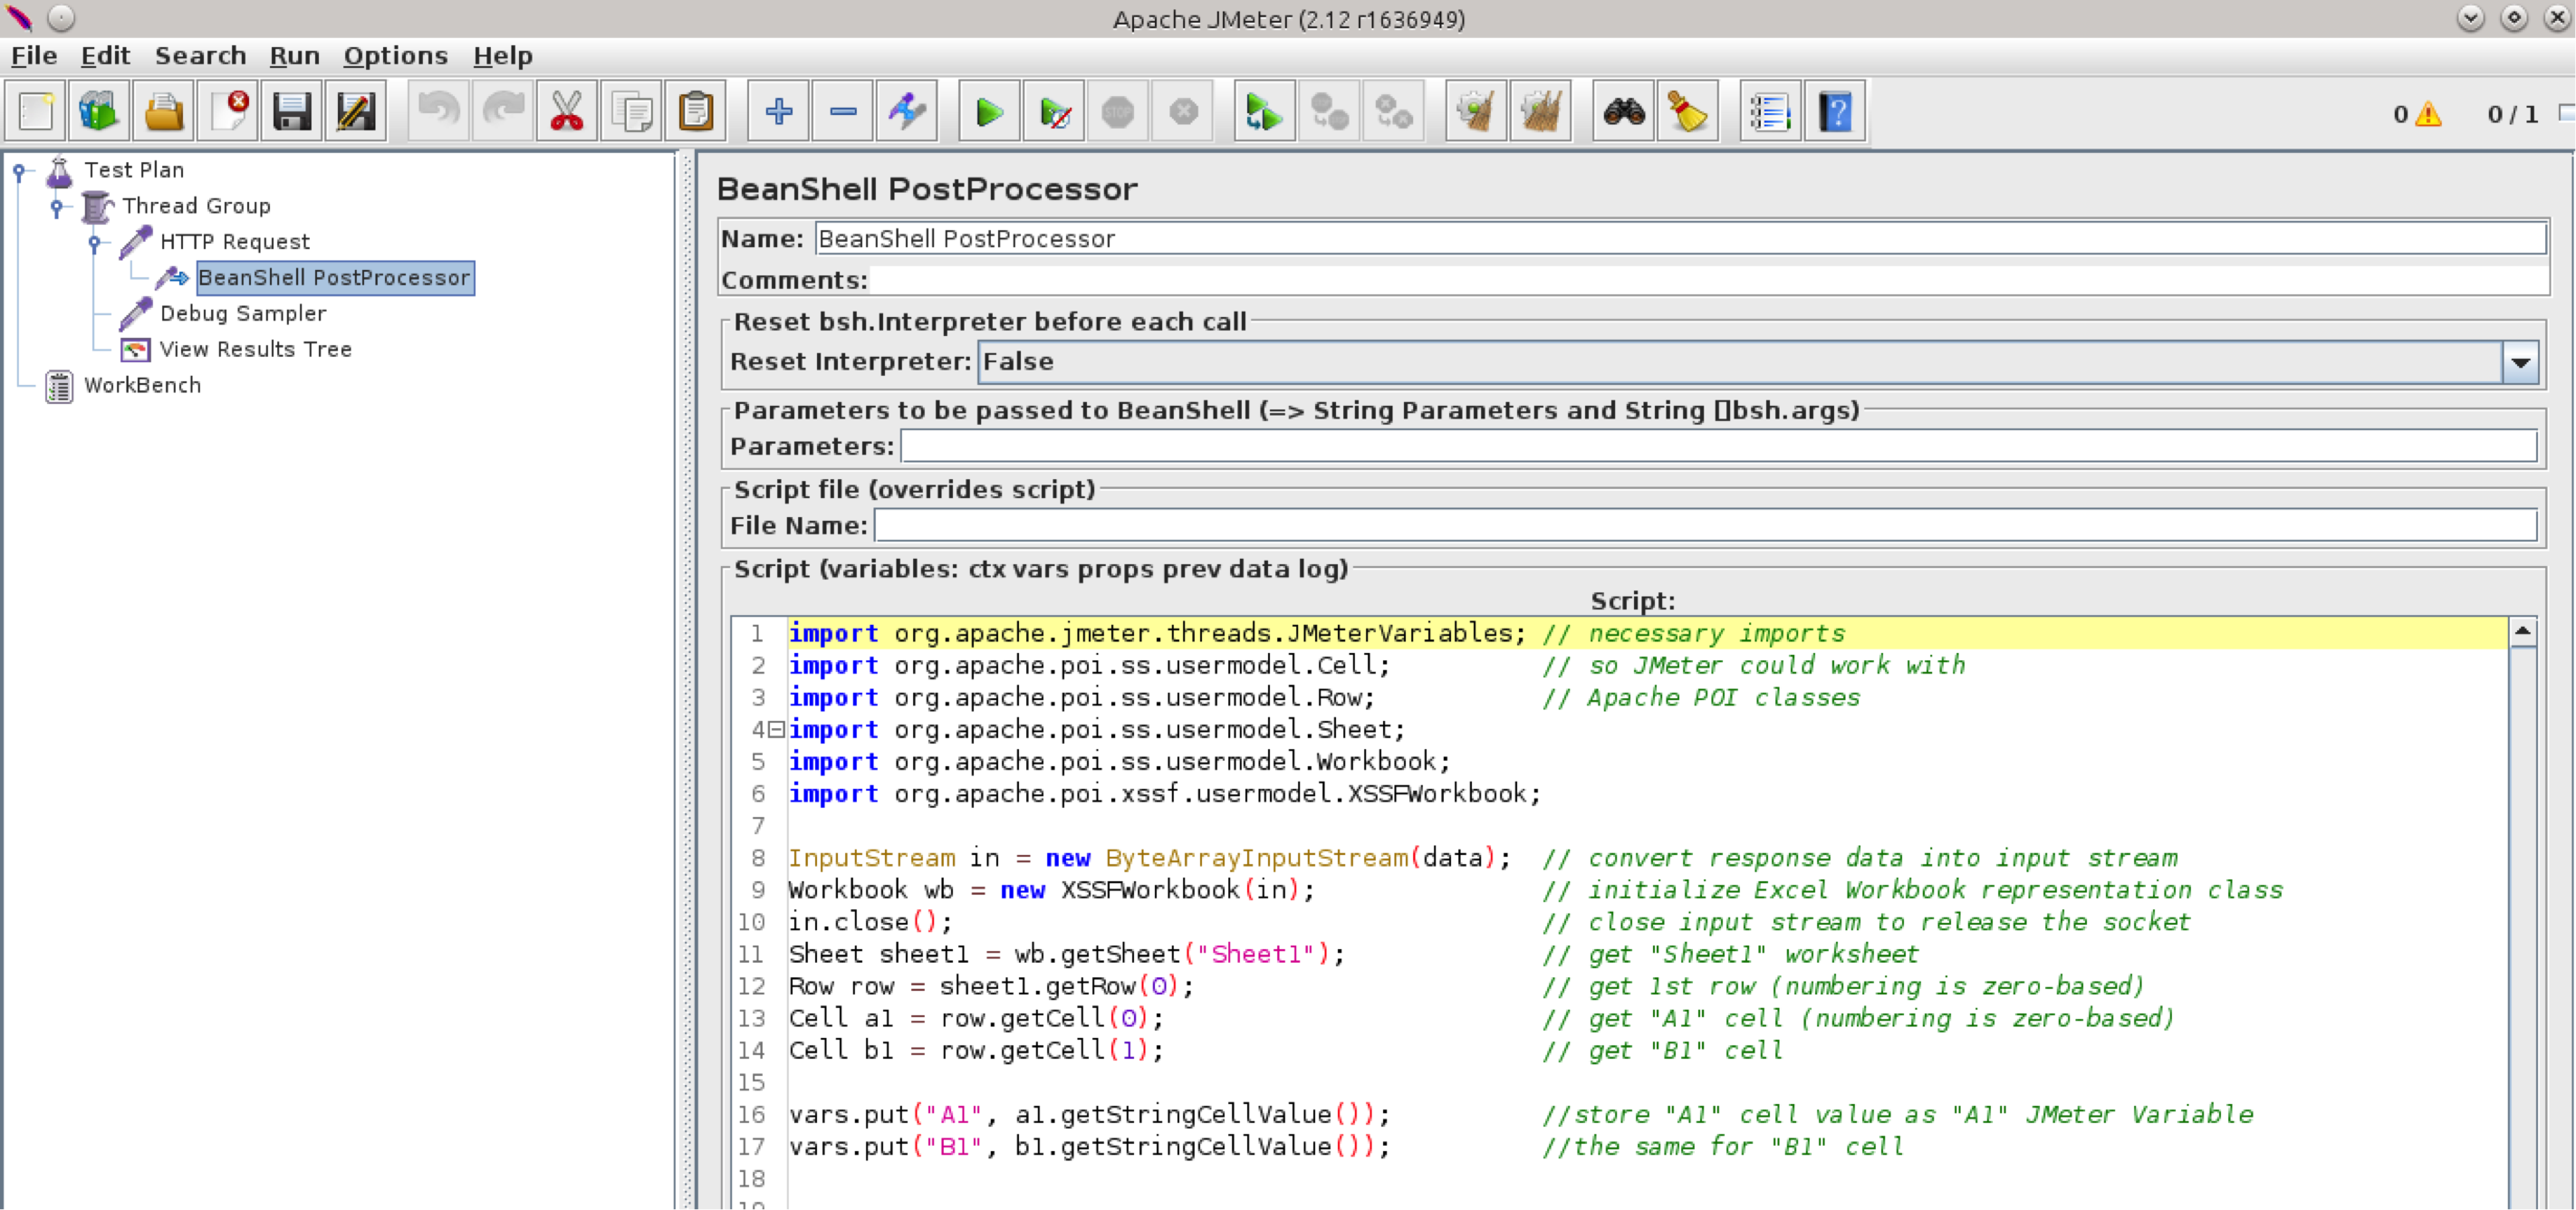Click the Redo arrow icon
2576x1210 pixels.
(503, 111)
